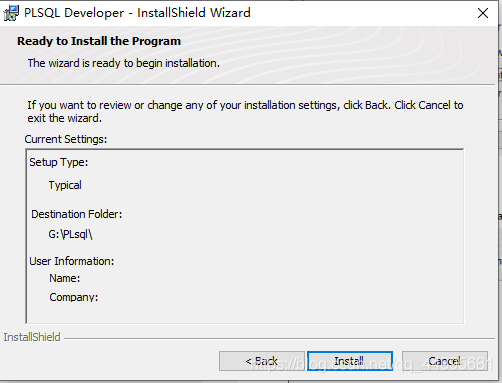
Task: Click the InstallShield brand label at bottom
Action: [x=32, y=337]
